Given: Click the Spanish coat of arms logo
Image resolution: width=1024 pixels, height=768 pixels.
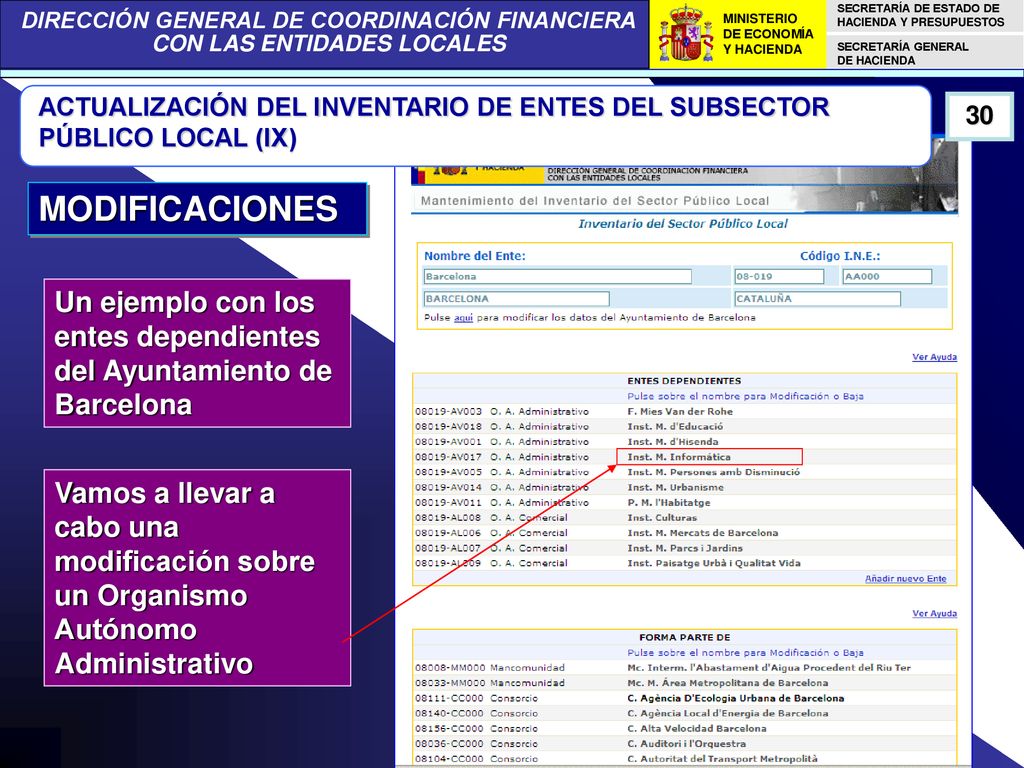Looking at the screenshot, I should coord(685,33).
